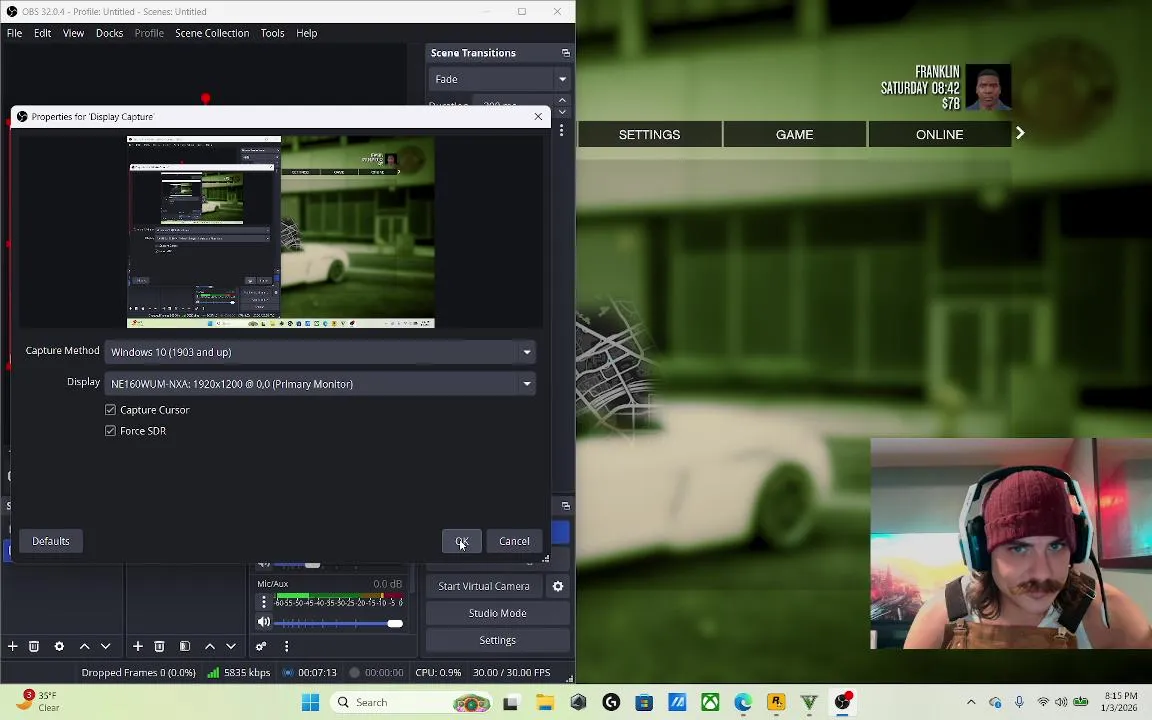The width and height of the screenshot is (1152, 720).
Task: Open the View menu in OBS
Action: coord(73,33)
